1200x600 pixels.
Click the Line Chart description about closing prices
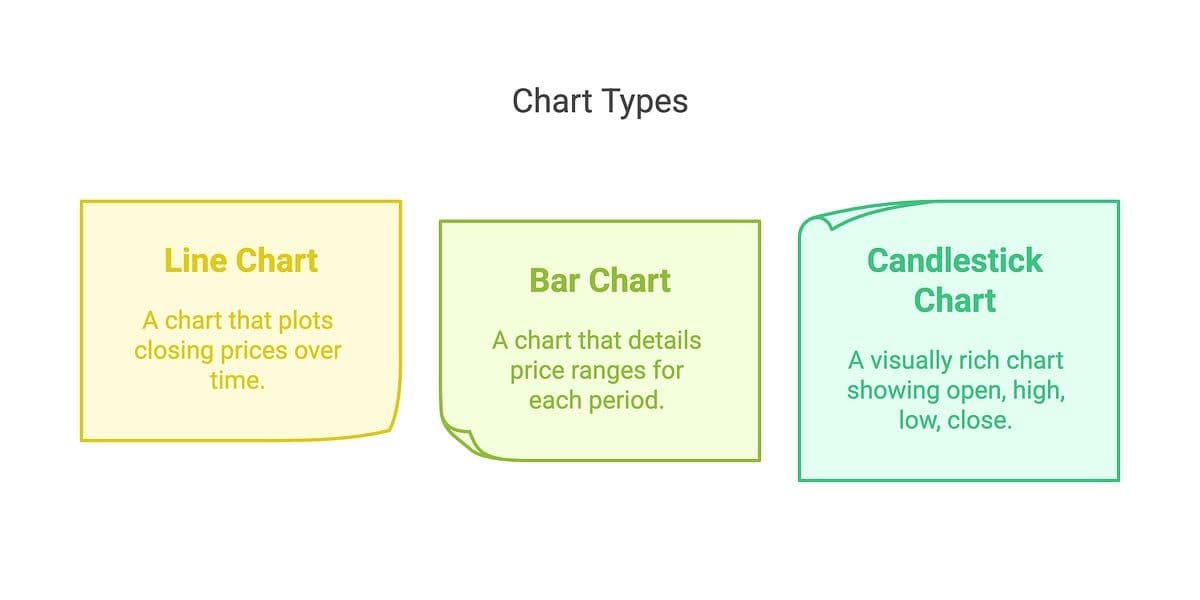click(238, 350)
